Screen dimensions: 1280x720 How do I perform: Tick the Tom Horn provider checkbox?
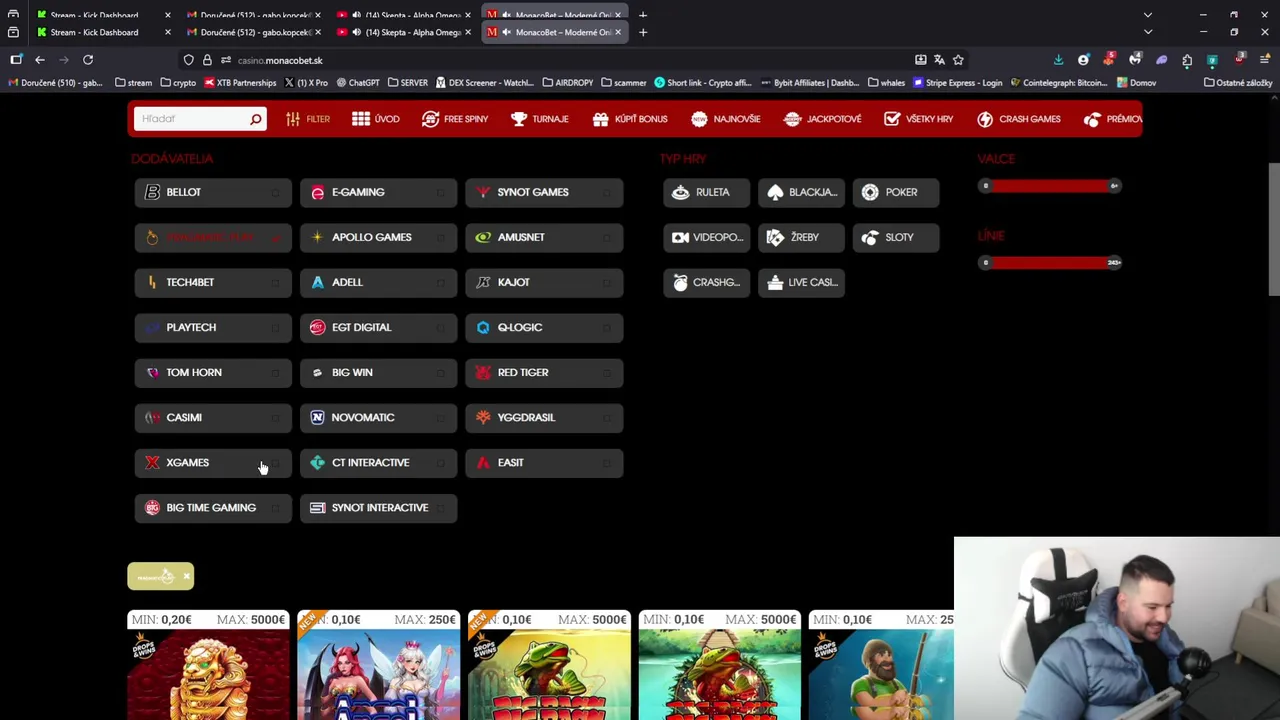tap(275, 373)
